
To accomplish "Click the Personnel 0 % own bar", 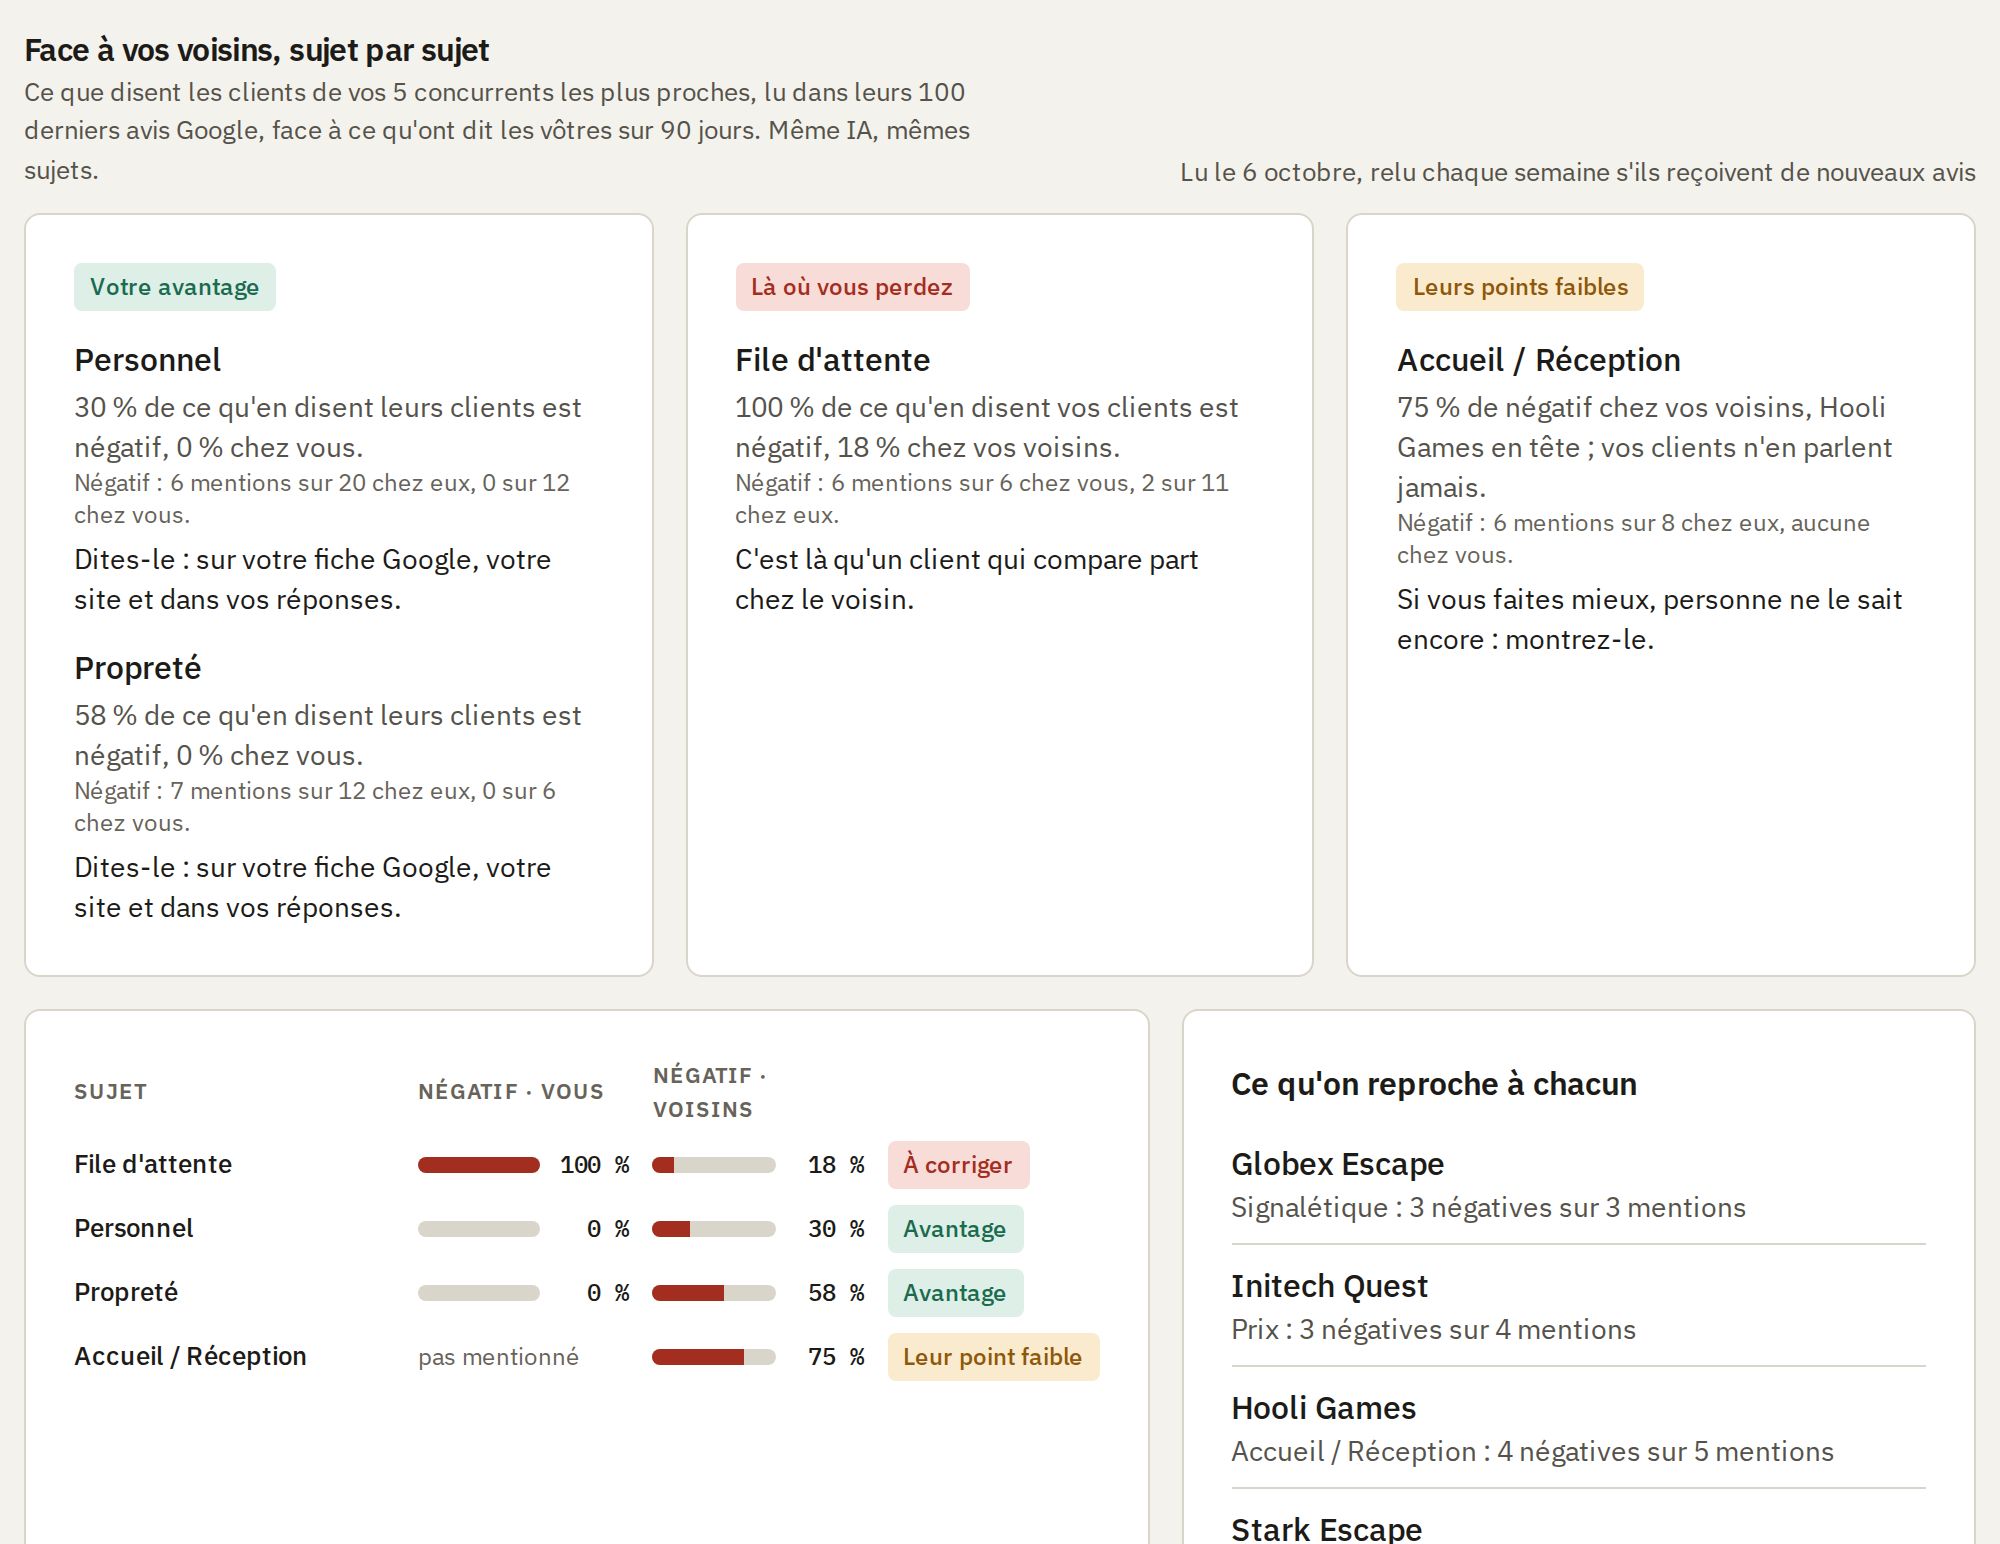I will (x=479, y=1229).
